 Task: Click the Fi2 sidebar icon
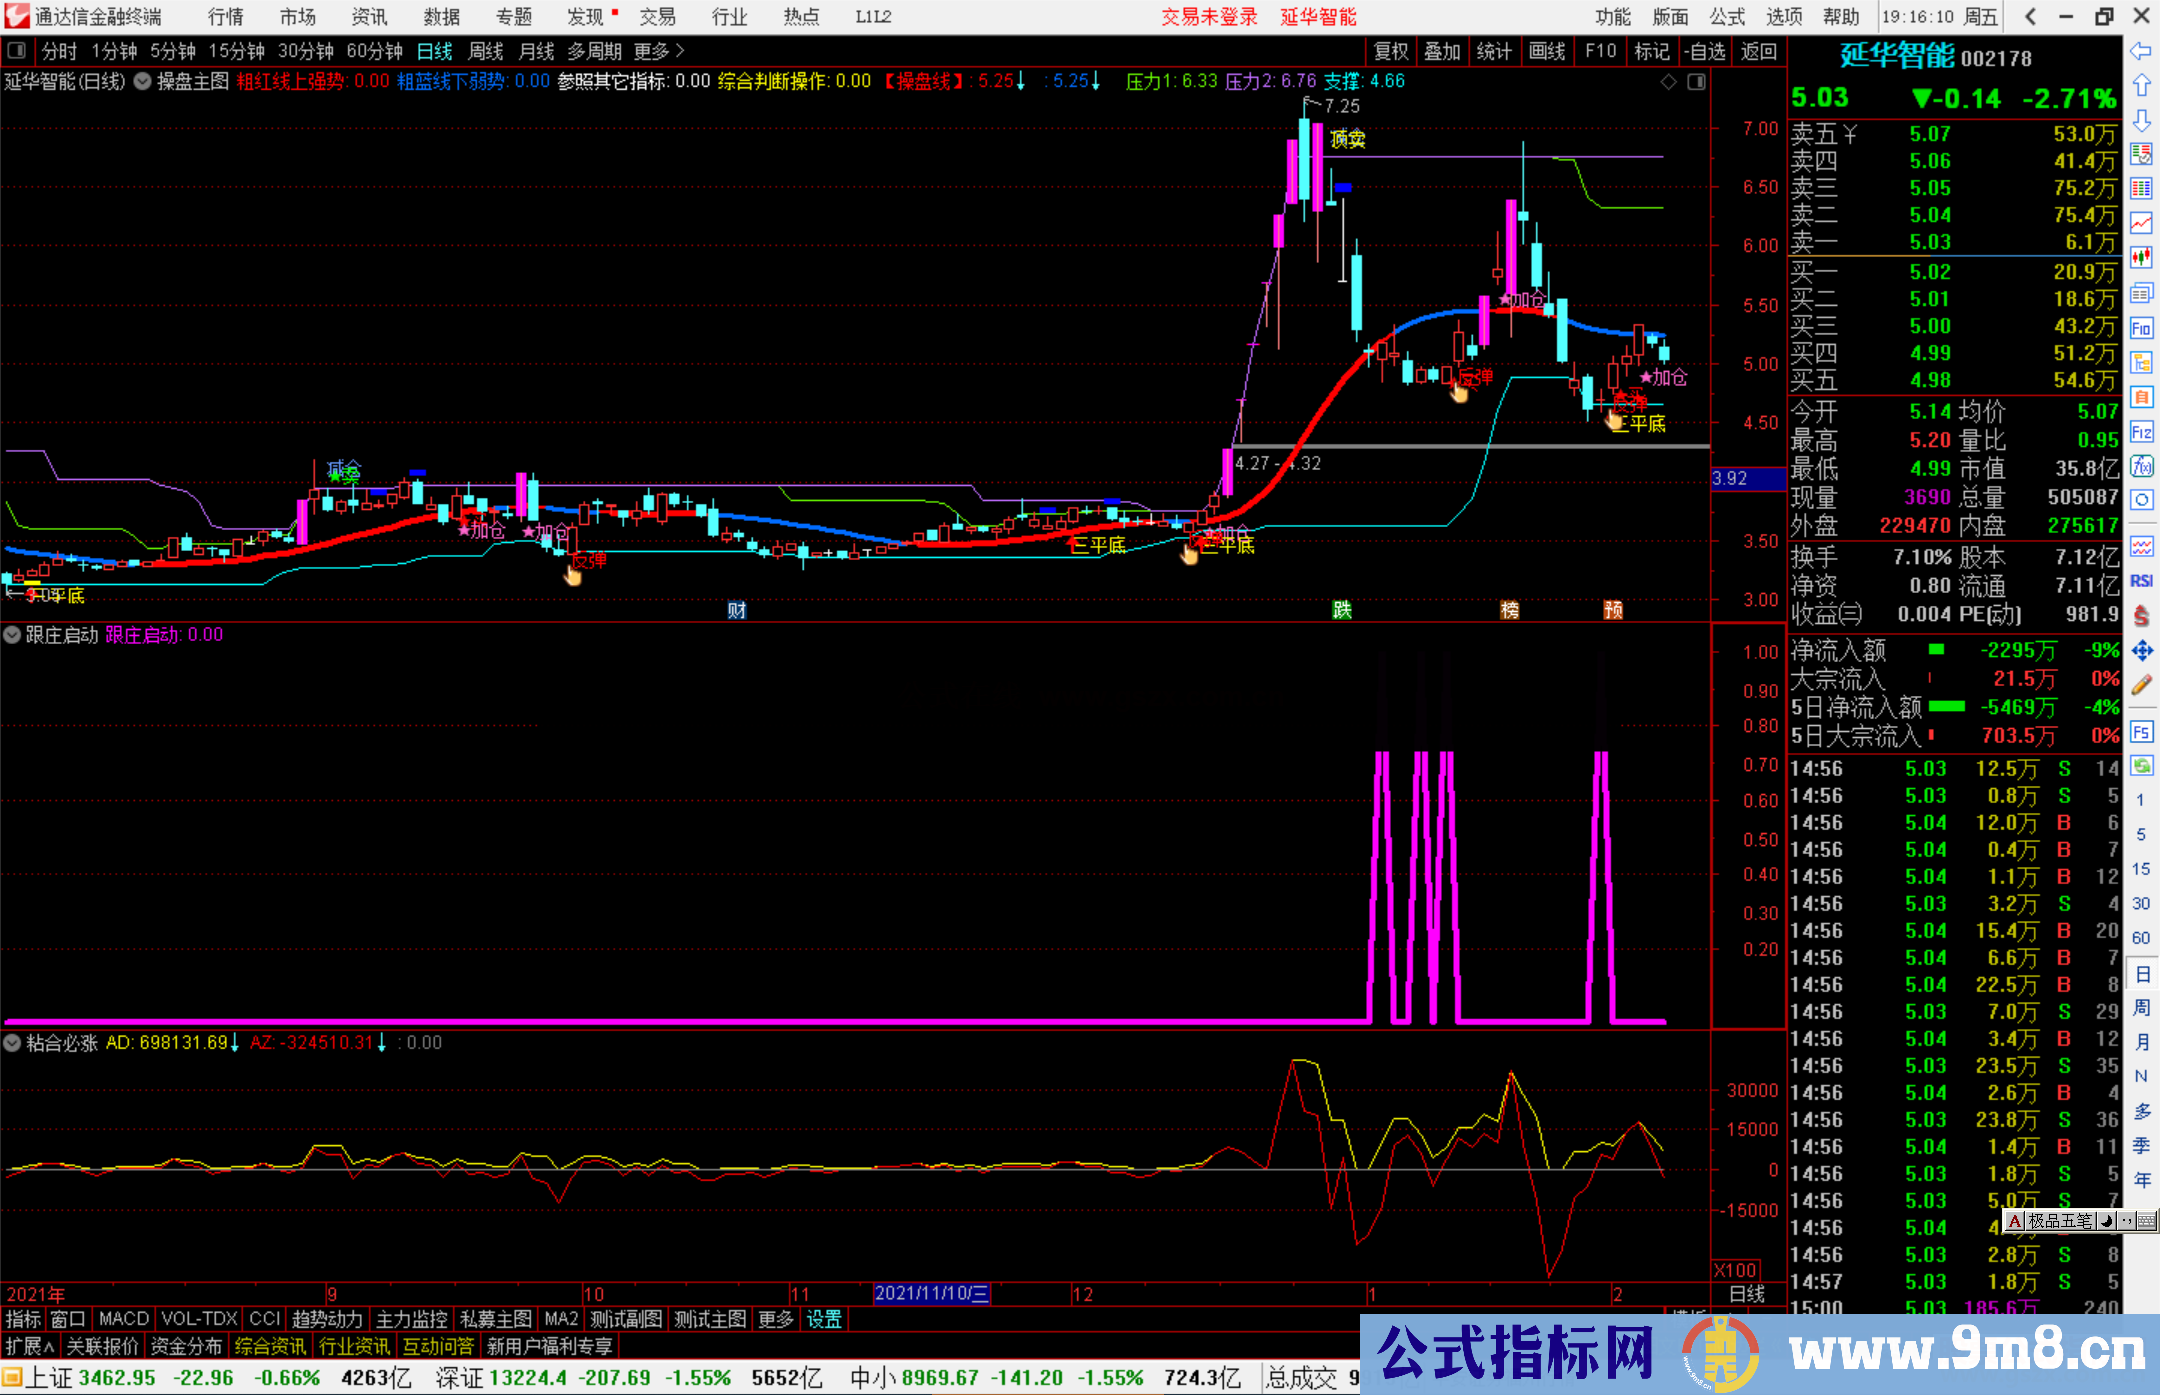coord(2141,432)
